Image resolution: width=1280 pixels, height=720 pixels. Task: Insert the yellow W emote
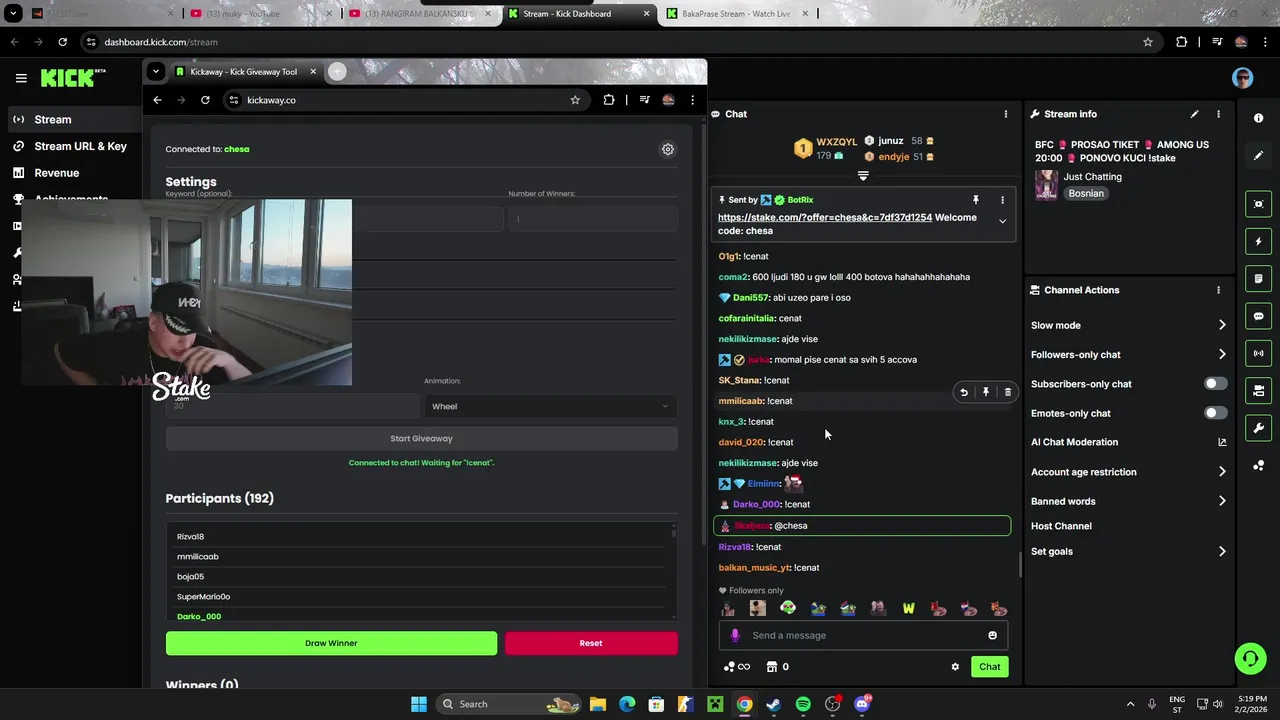pyautogui.click(x=908, y=608)
